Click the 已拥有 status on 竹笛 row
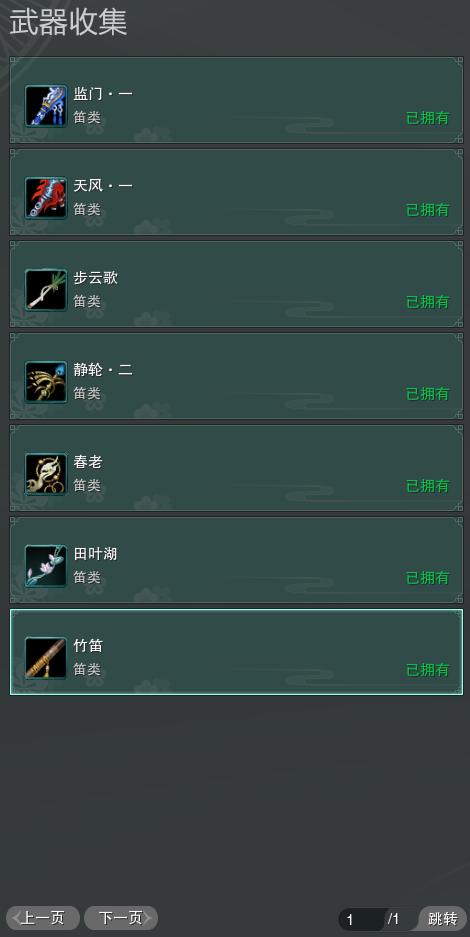 [428, 670]
